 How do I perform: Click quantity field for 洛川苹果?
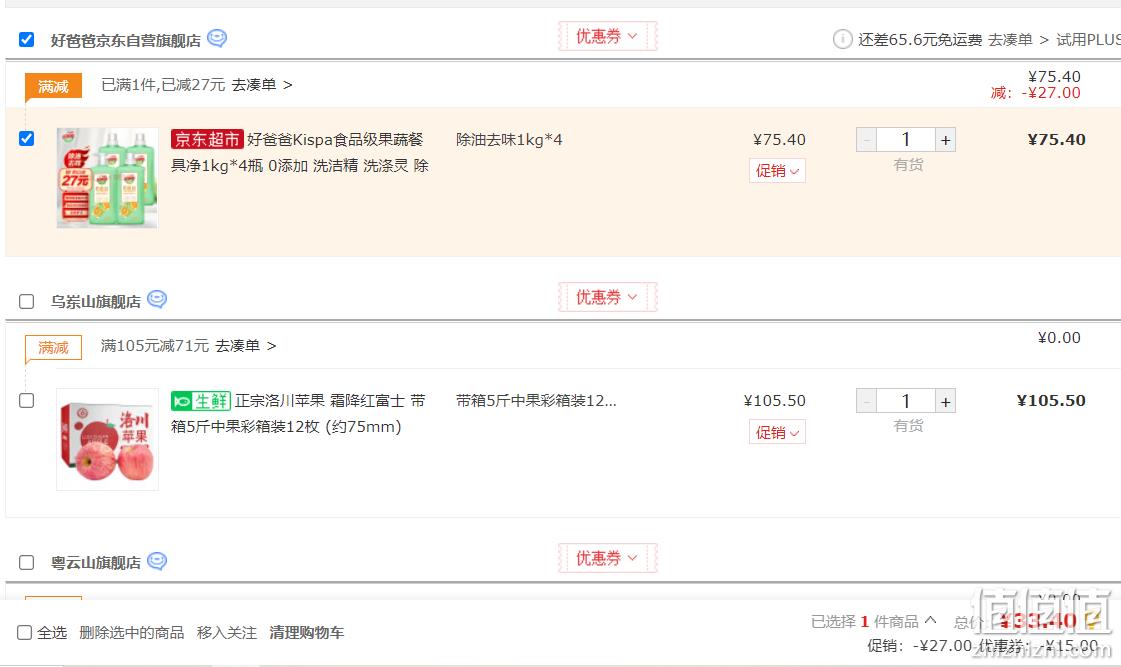coord(906,402)
